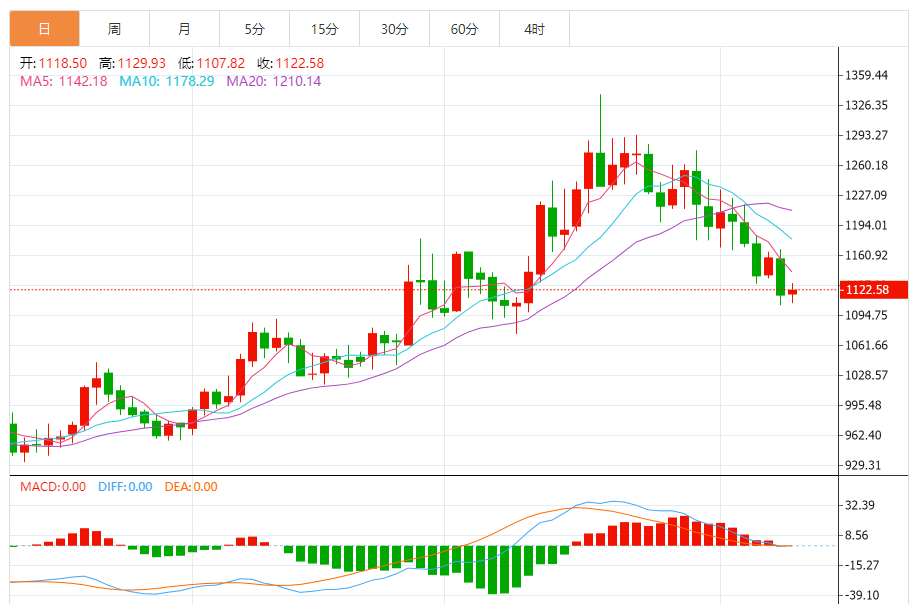
Task: Select the 30分 timeframe tab
Action: (x=395, y=29)
